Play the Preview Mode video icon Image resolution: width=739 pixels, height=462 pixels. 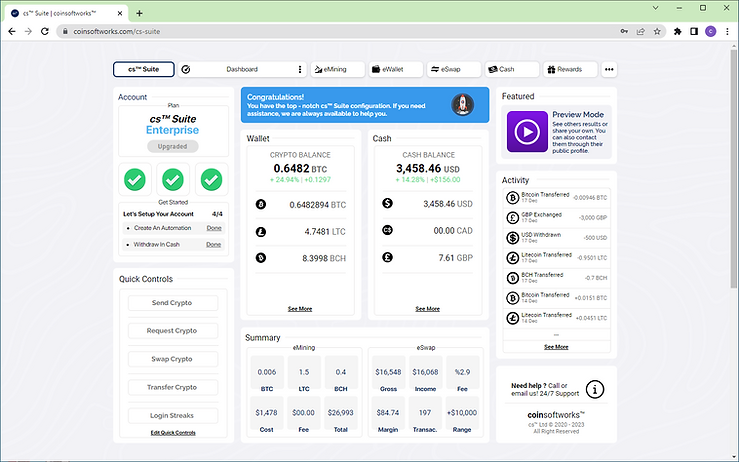click(527, 132)
